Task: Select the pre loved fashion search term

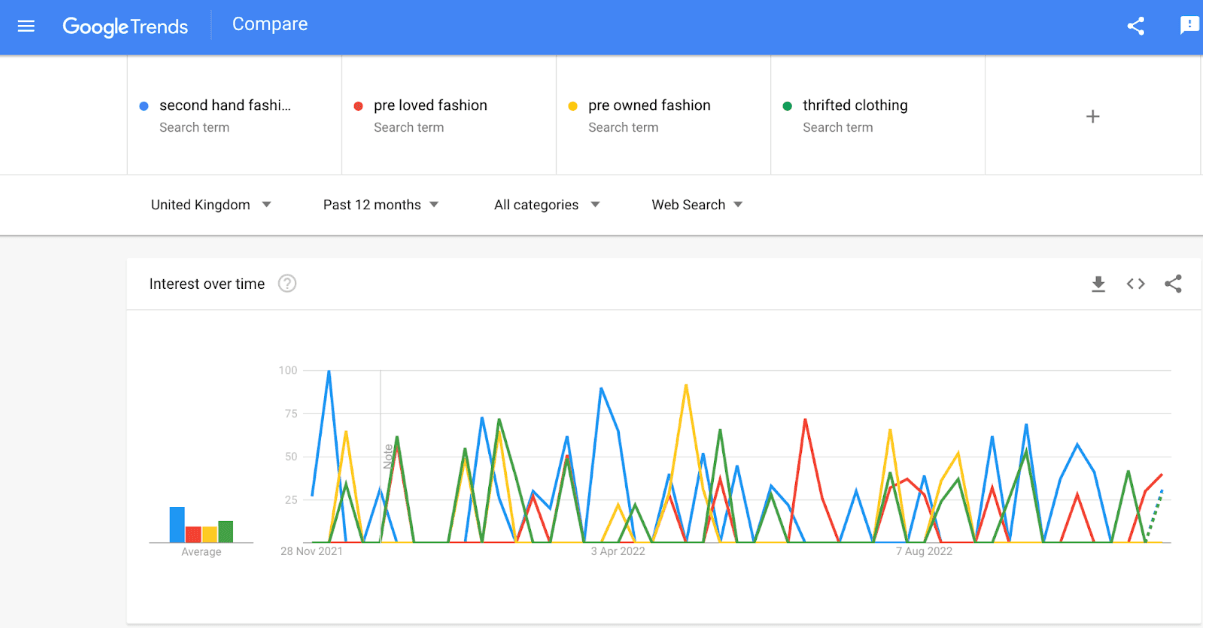Action: point(430,106)
